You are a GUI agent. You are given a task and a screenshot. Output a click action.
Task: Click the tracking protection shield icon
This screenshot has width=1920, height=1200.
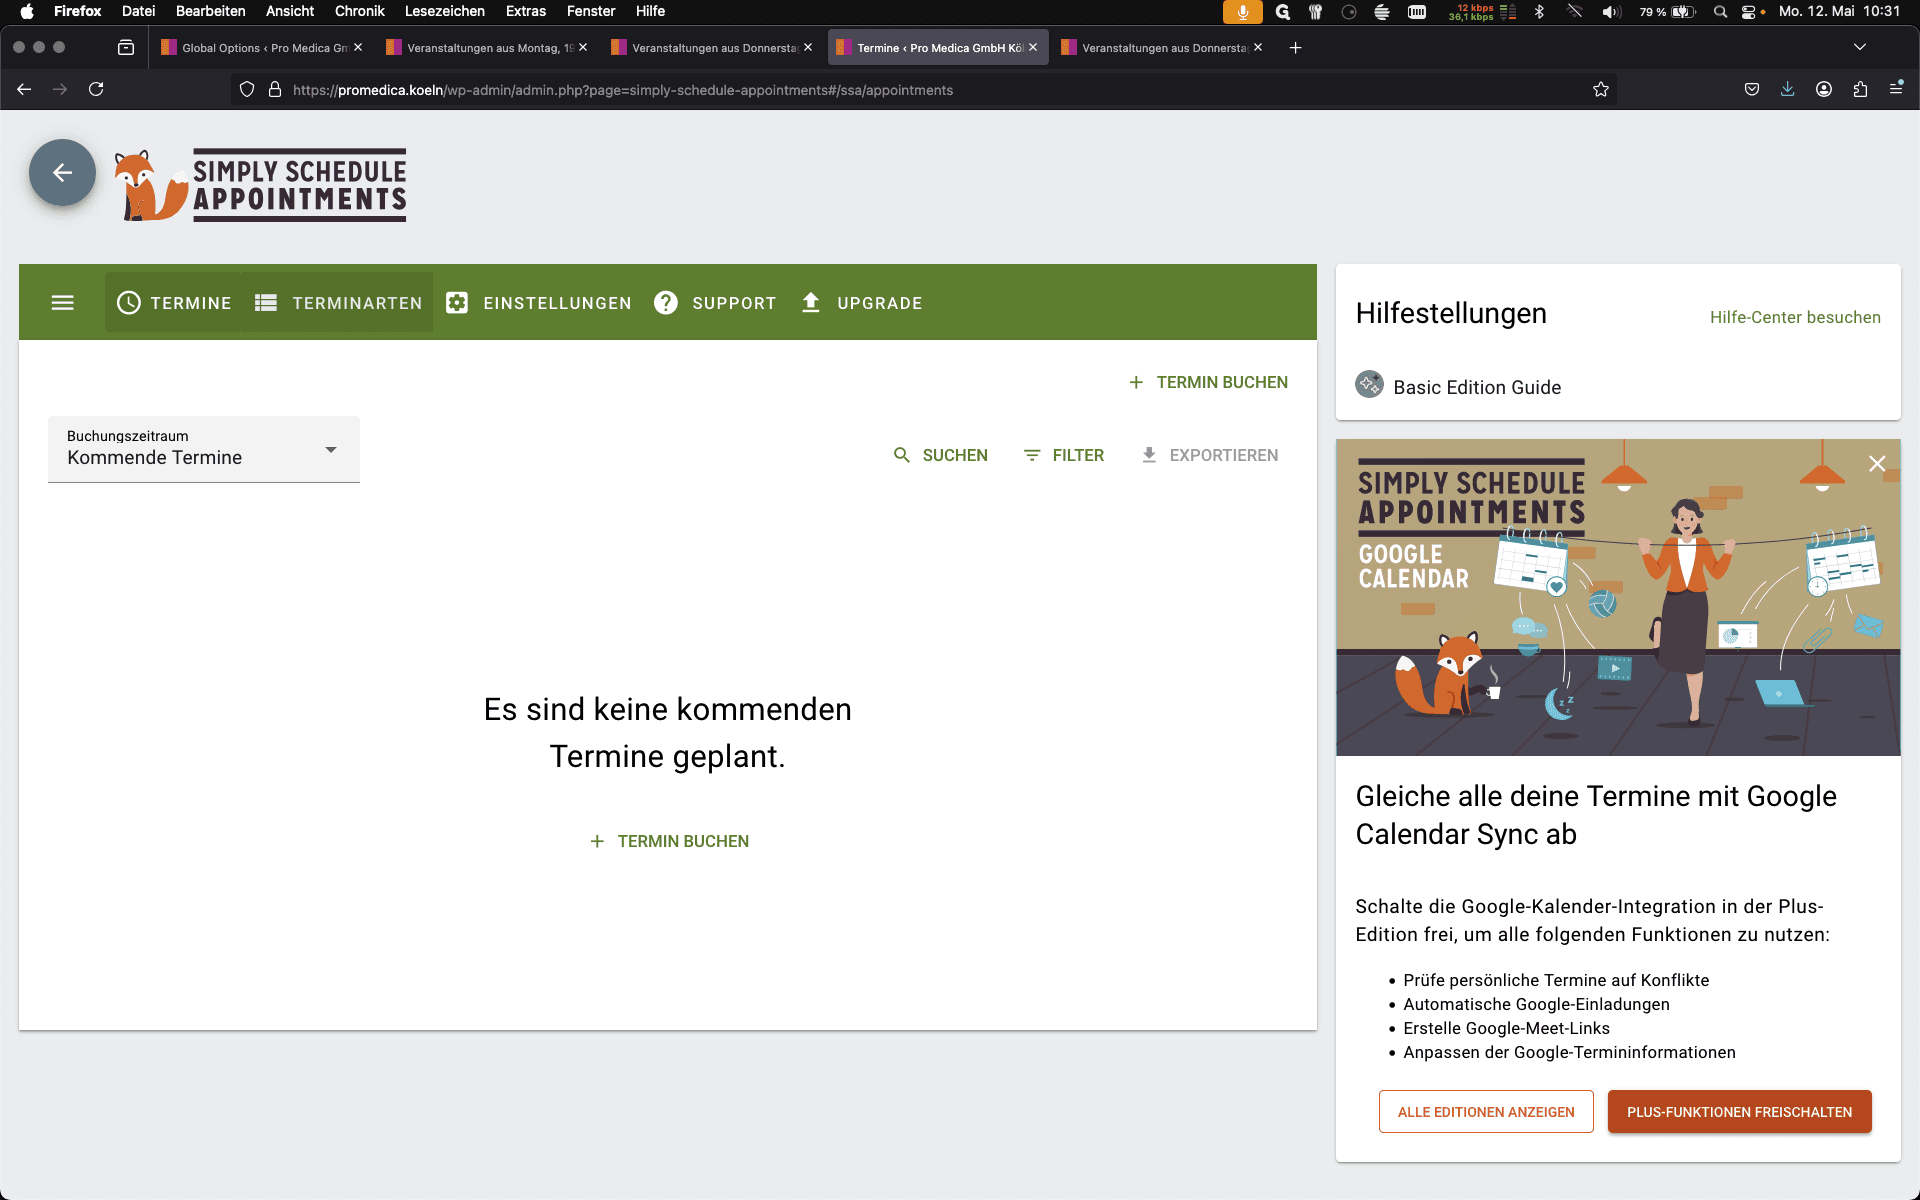pos(247,89)
